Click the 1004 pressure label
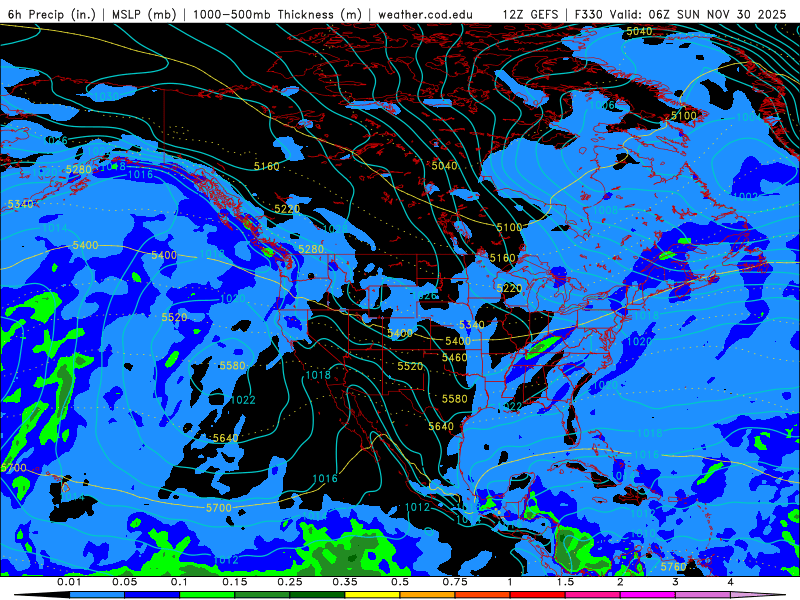The width and height of the screenshot is (800, 600). [748, 117]
